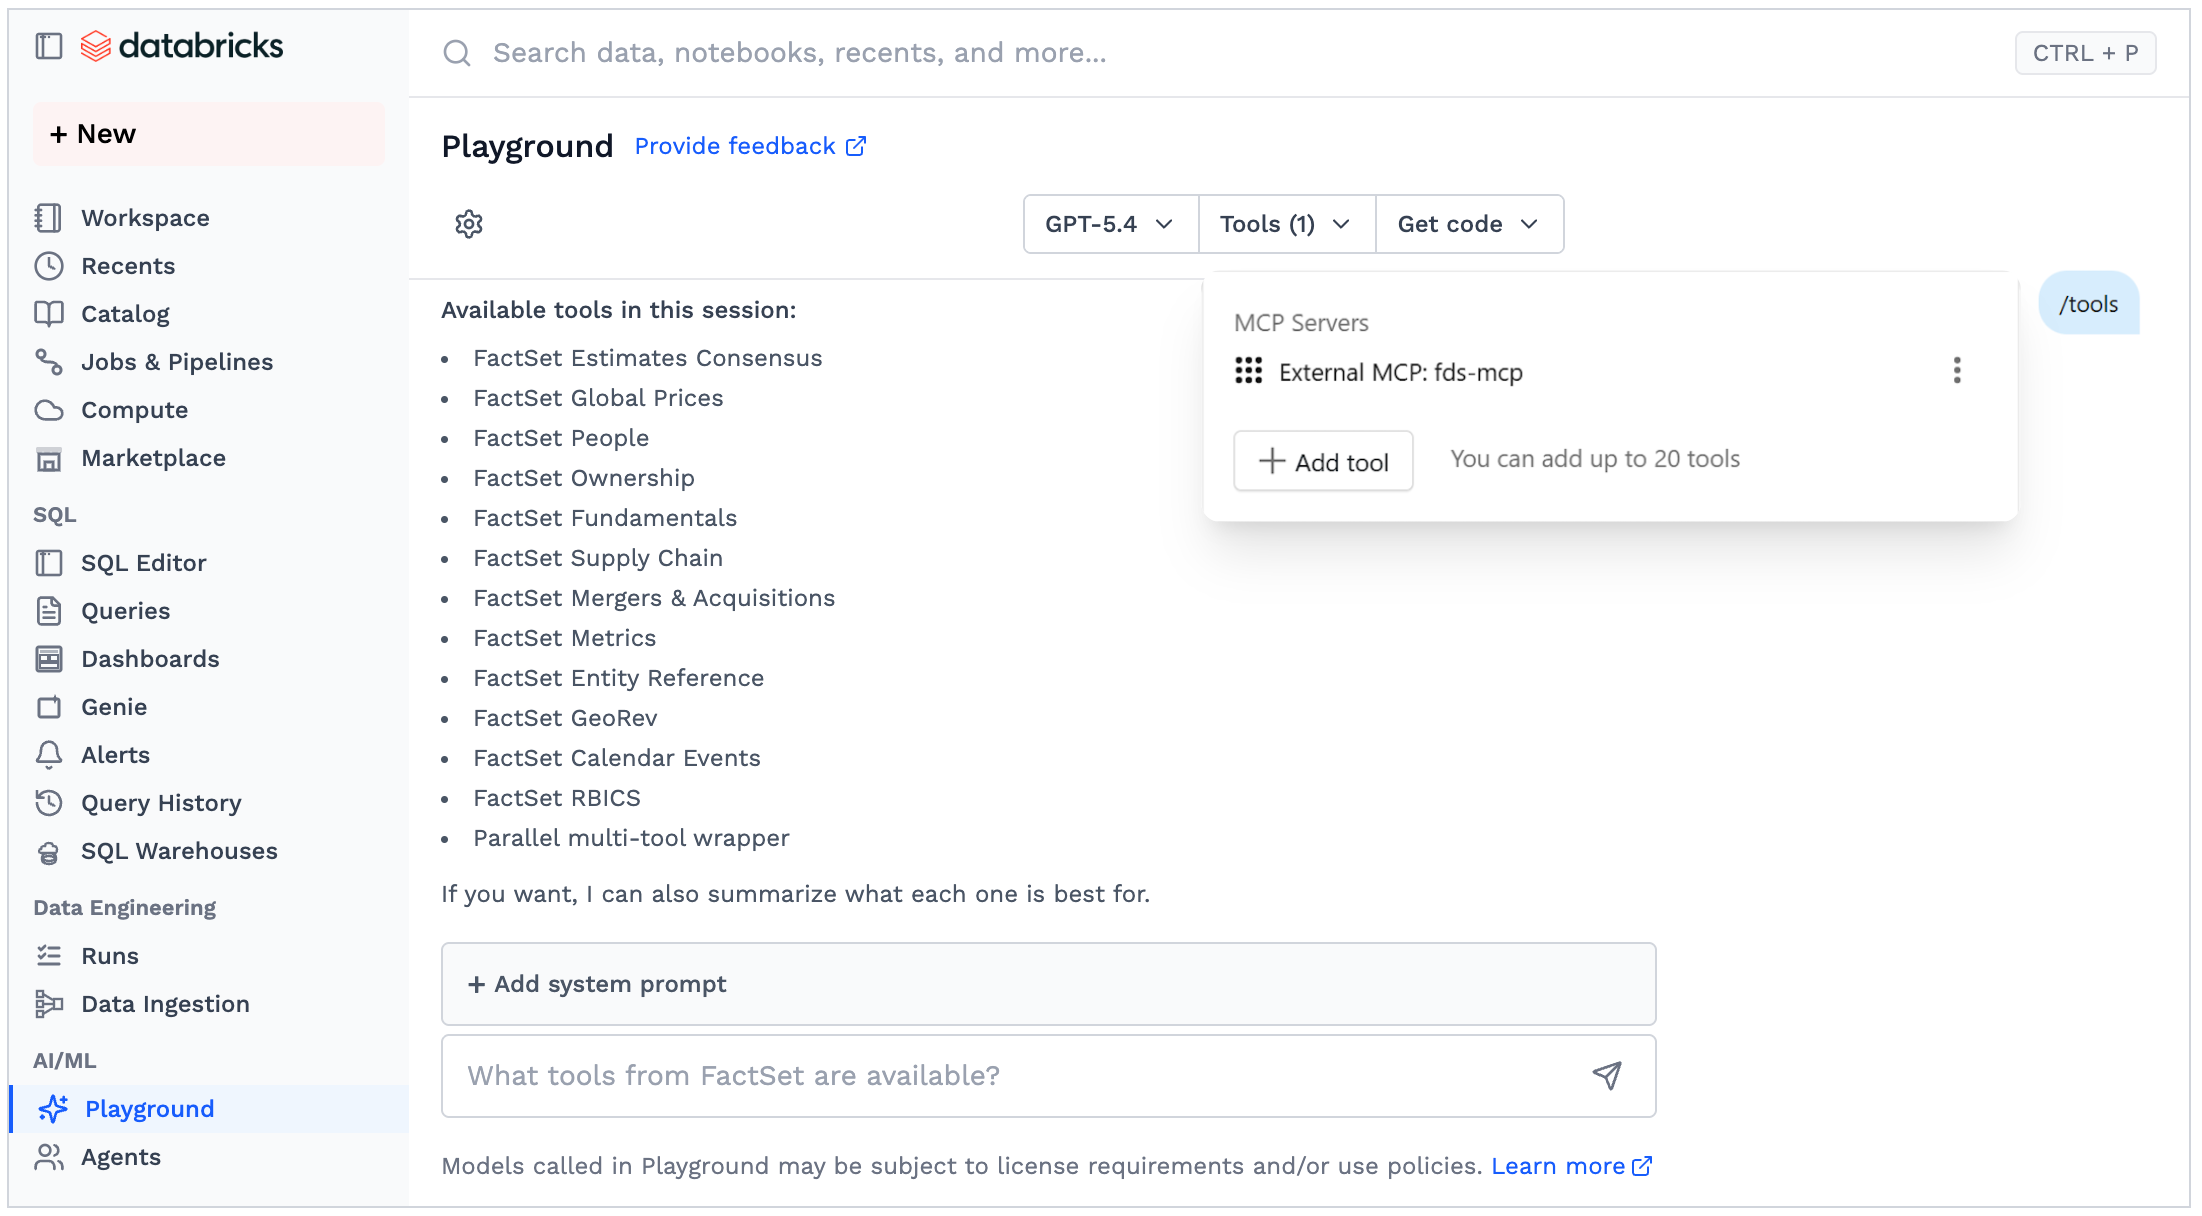
Task: Collapse sidebar using the panel icon
Action: click(x=49, y=46)
